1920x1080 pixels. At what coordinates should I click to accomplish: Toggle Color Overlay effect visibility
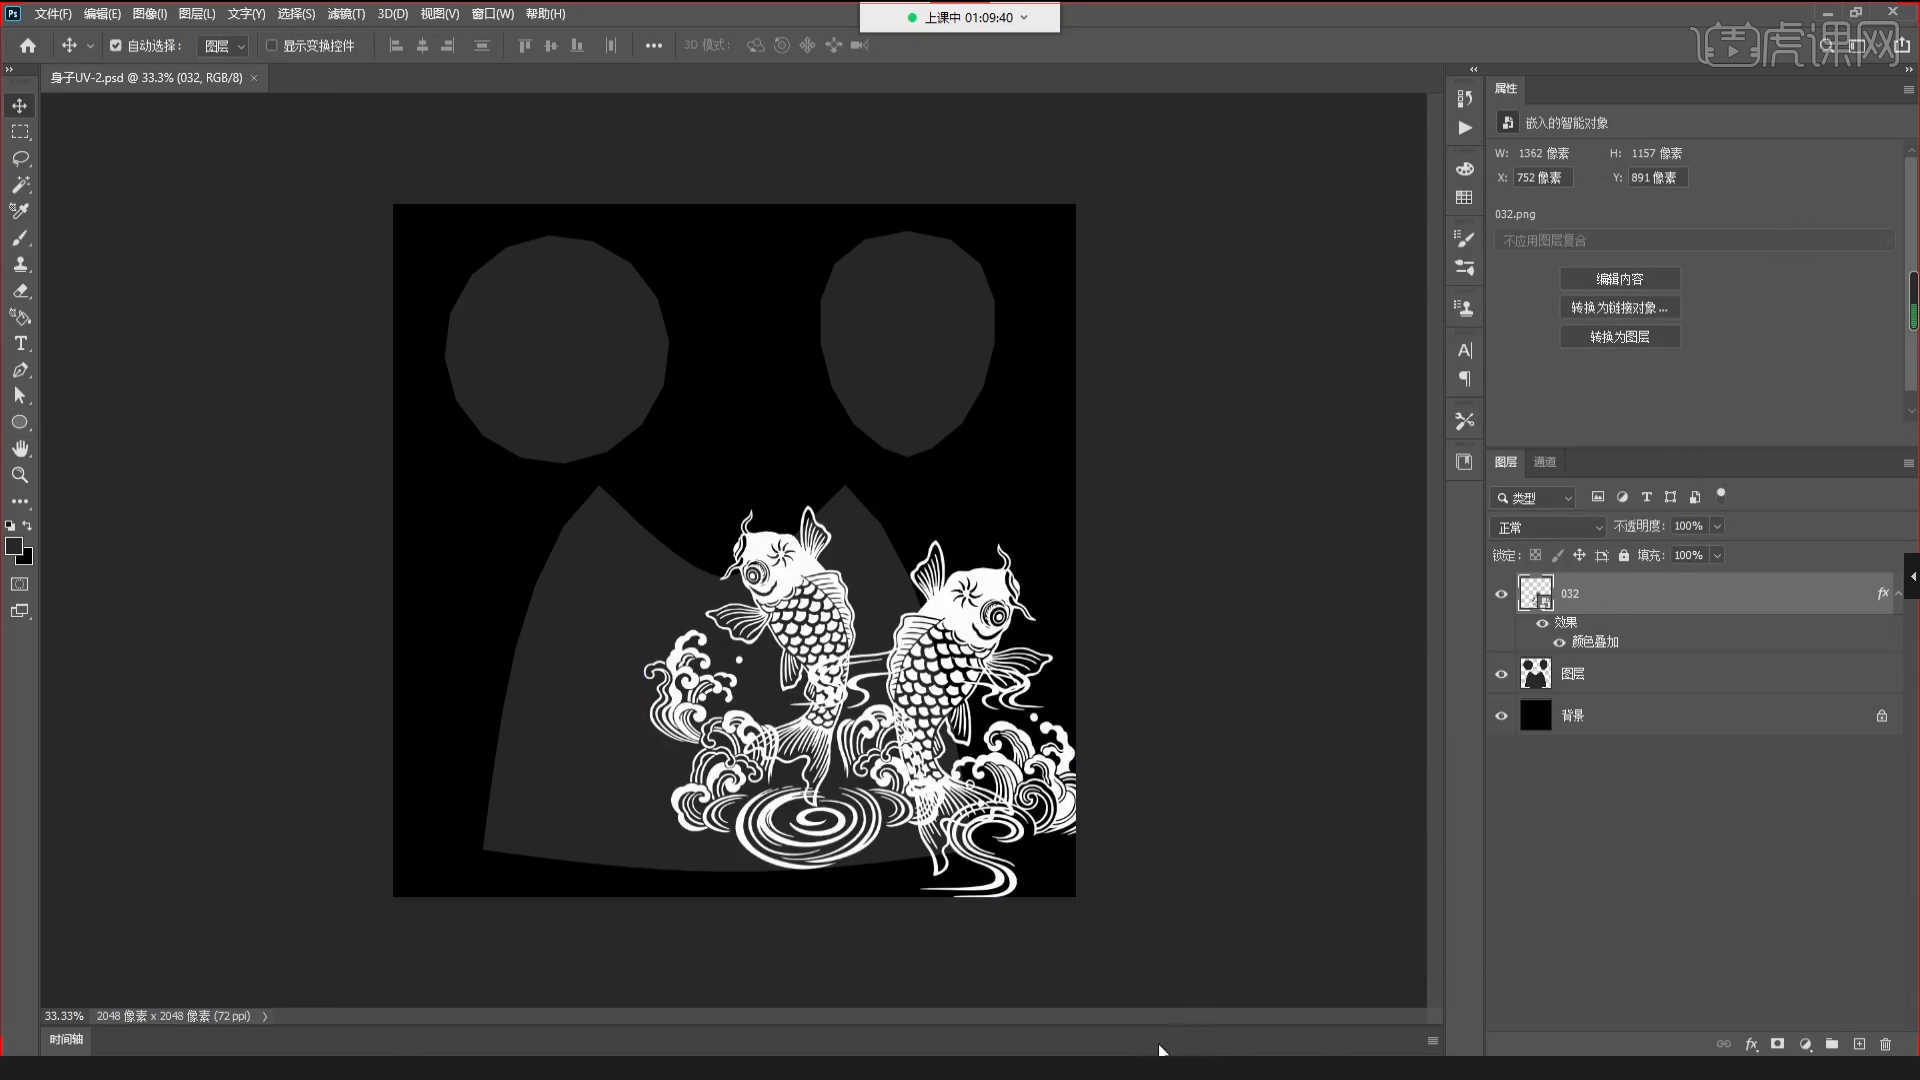tap(1559, 642)
